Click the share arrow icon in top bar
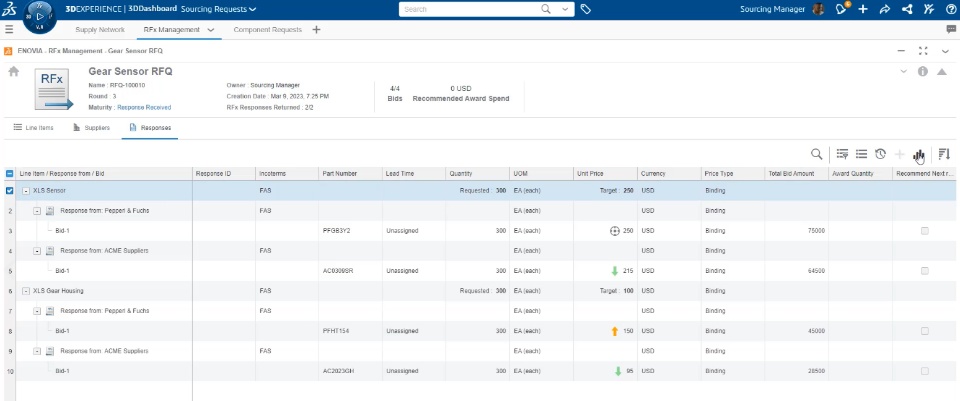This screenshot has width=960, height=401. point(884,9)
